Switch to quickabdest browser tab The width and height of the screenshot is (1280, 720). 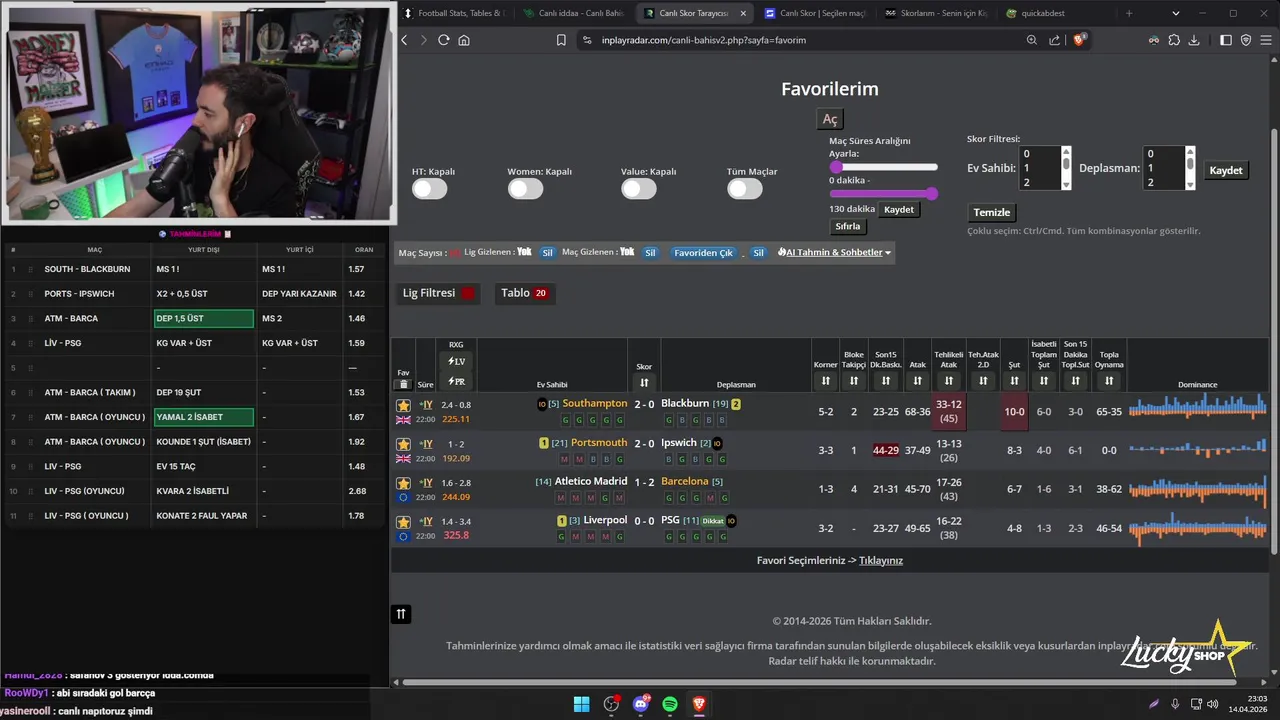point(1055,13)
